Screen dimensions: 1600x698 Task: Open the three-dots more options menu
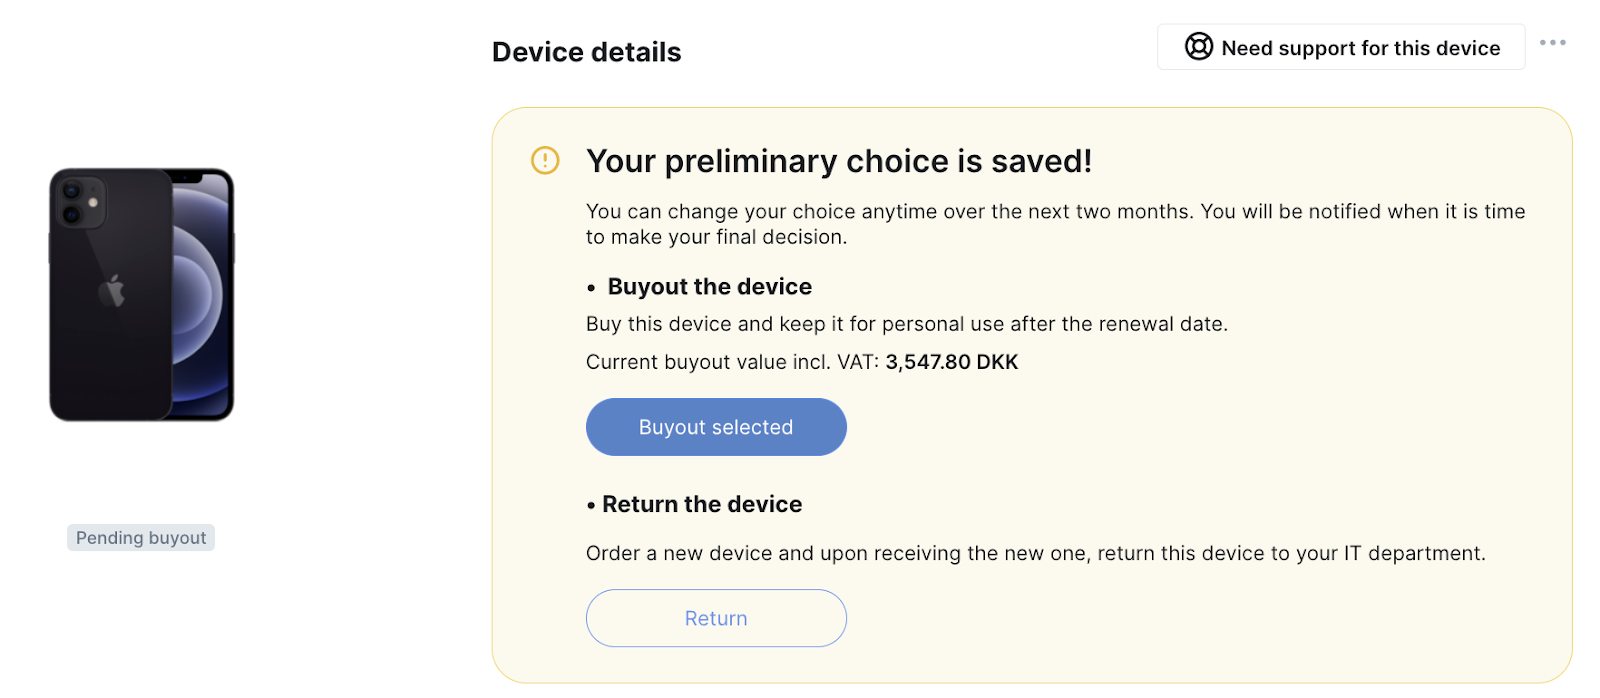tap(1552, 43)
